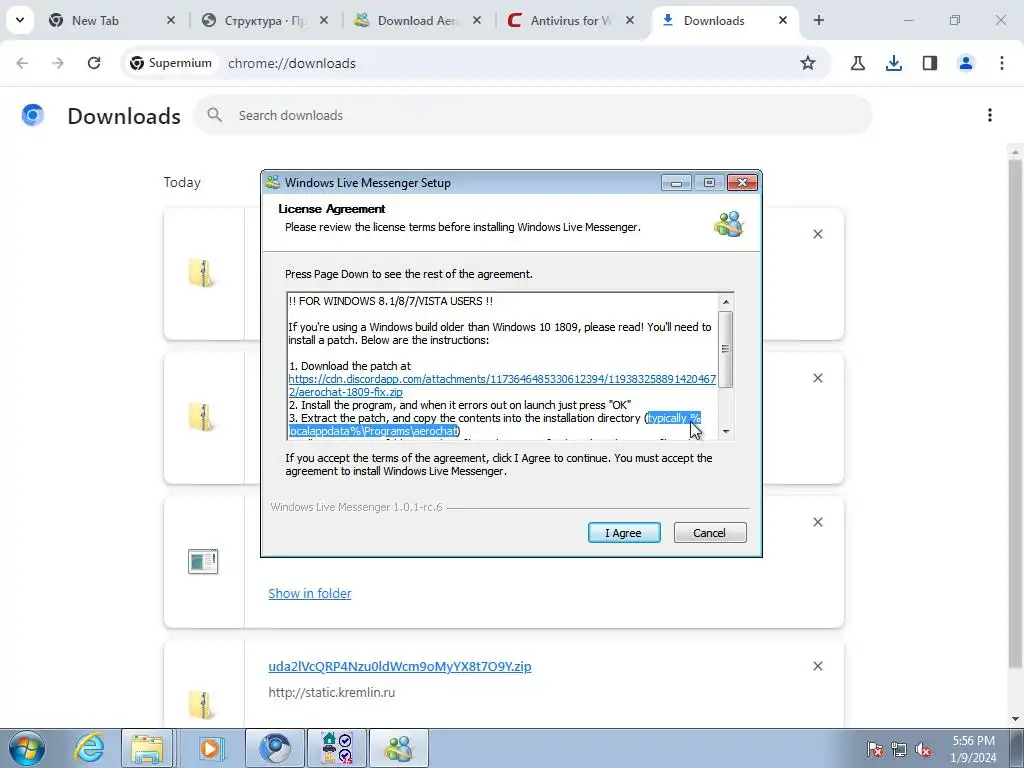
Task: Click Show in folder link
Action: [310, 593]
